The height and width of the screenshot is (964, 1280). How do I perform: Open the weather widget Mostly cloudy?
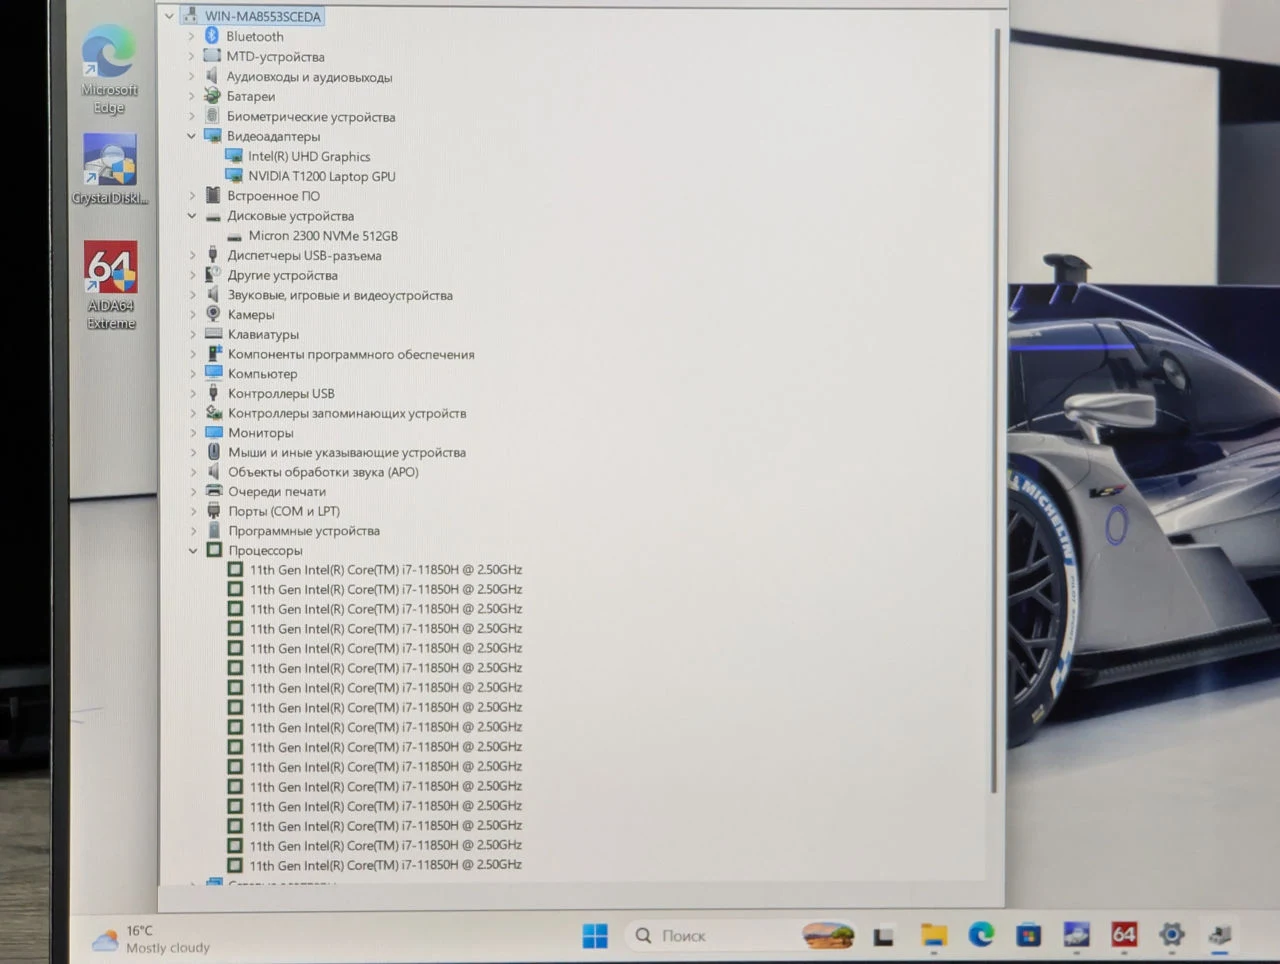coord(152,939)
